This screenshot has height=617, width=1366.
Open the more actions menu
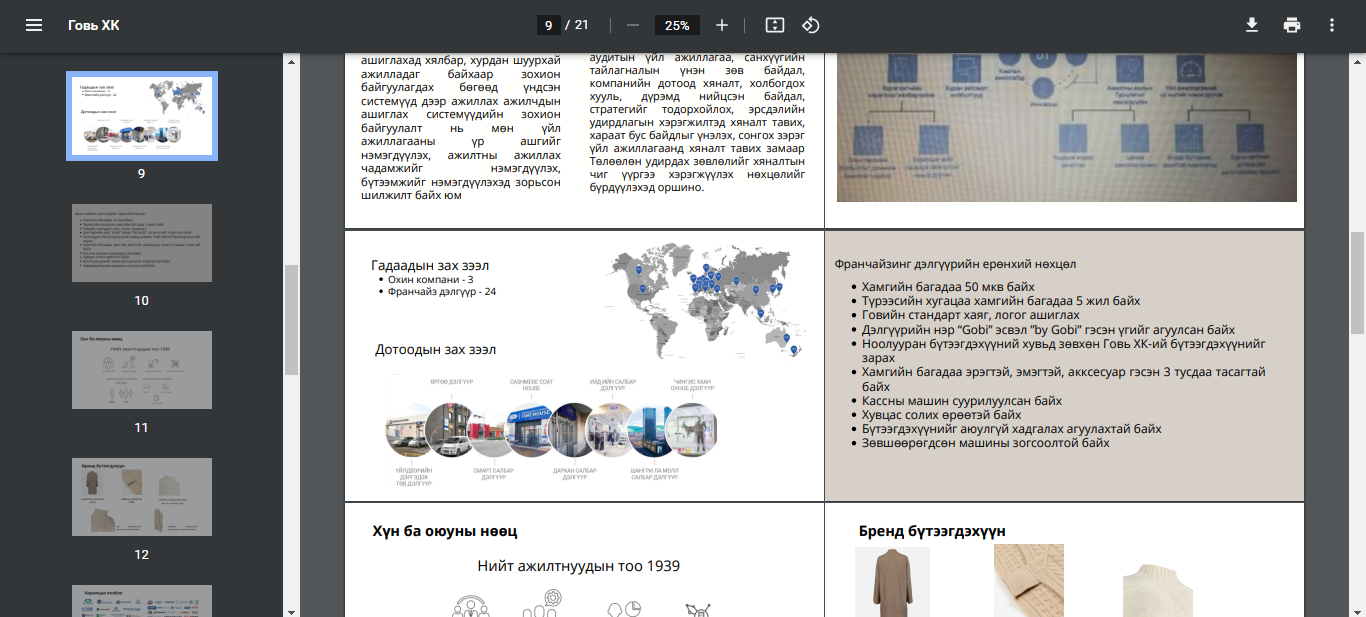1331,25
